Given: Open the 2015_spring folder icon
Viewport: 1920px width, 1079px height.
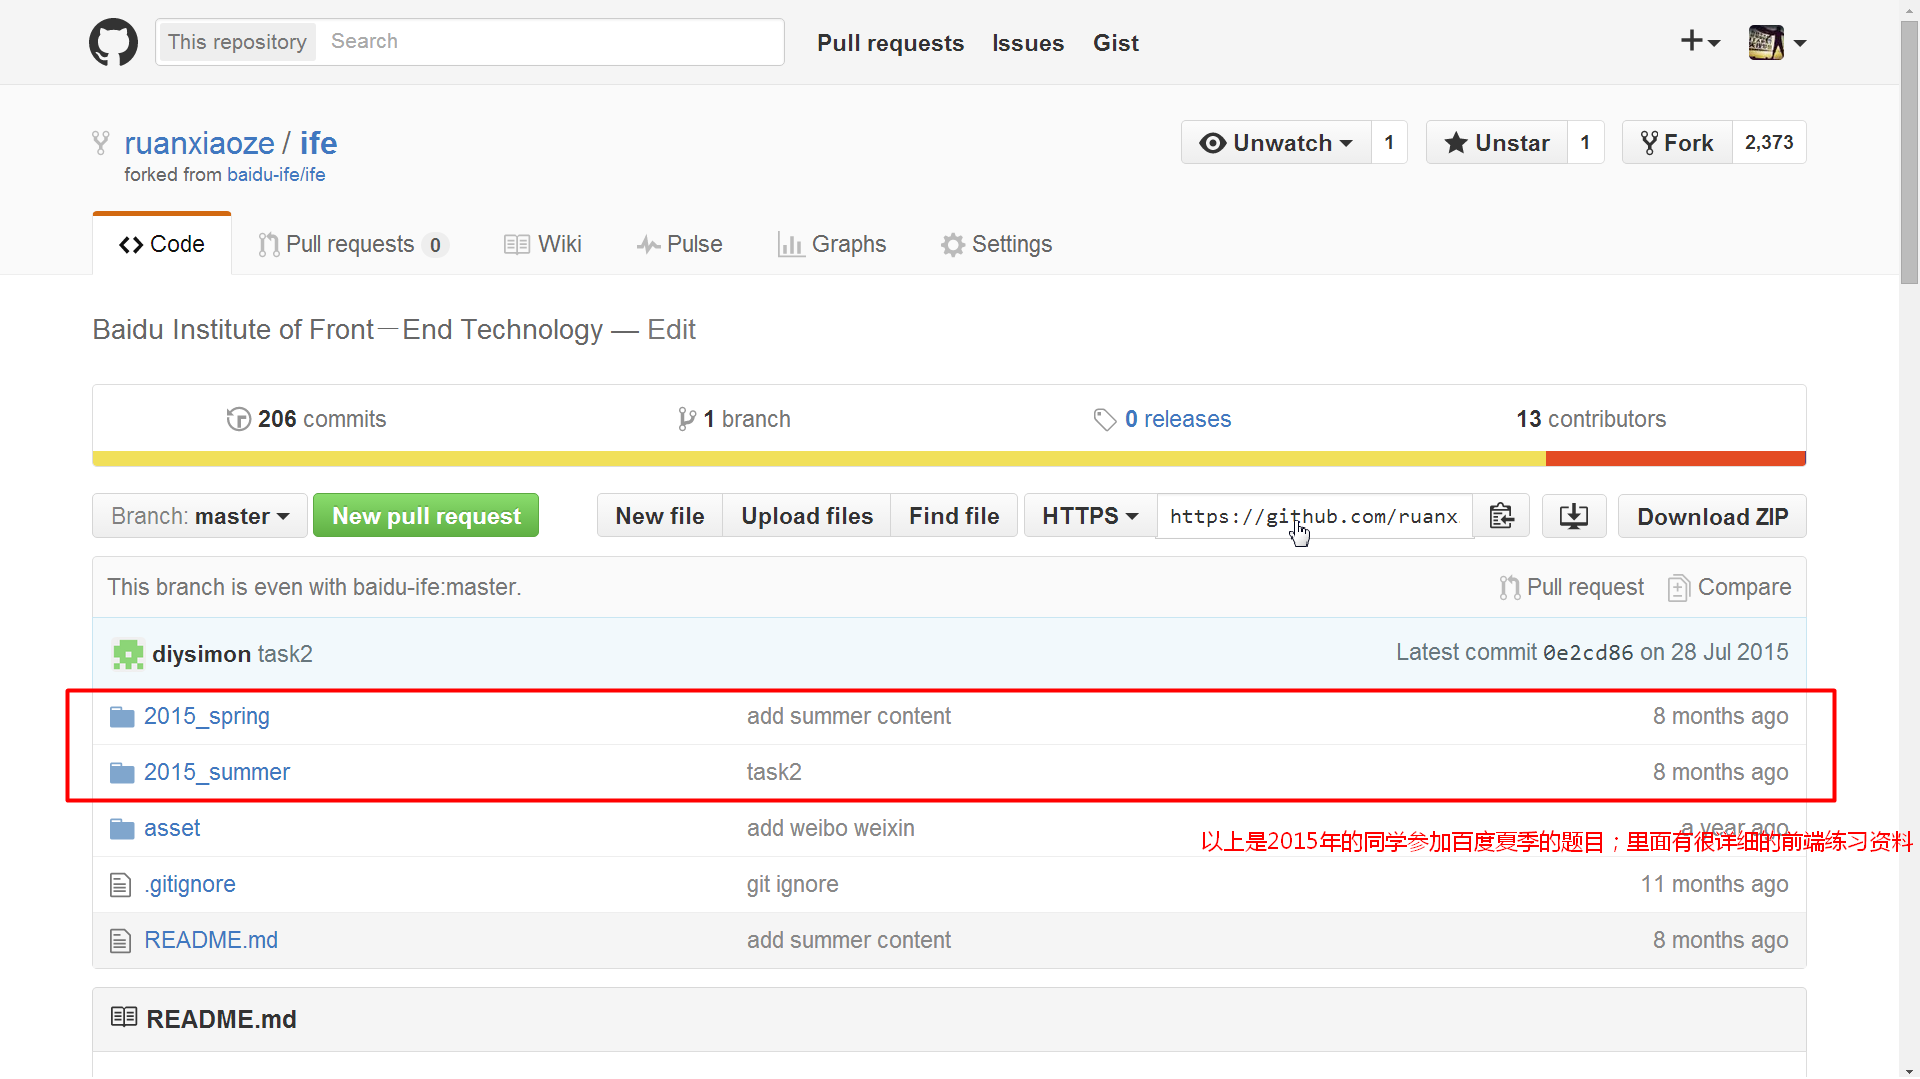Looking at the screenshot, I should point(122,717).
